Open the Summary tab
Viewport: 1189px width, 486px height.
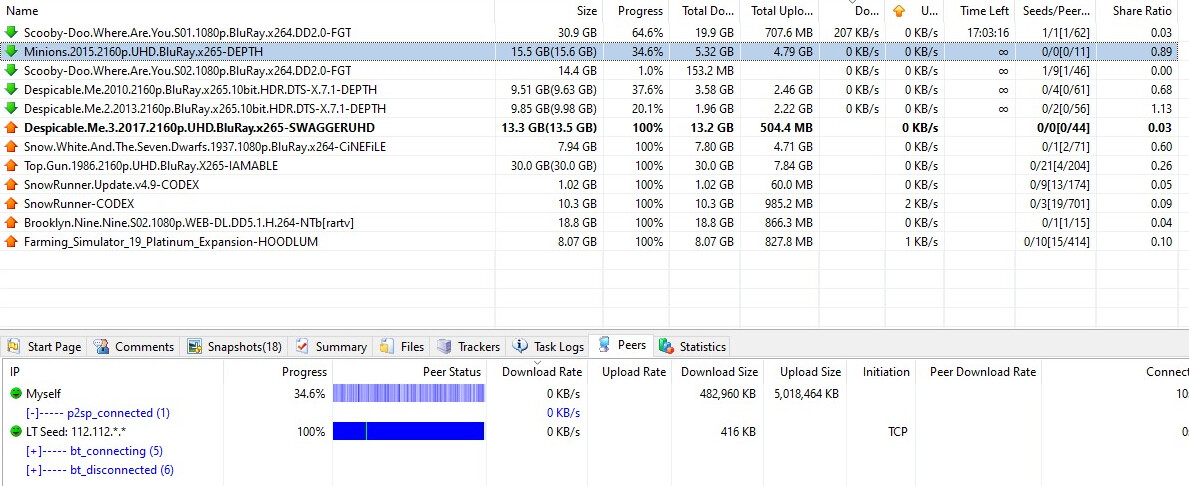331,347
